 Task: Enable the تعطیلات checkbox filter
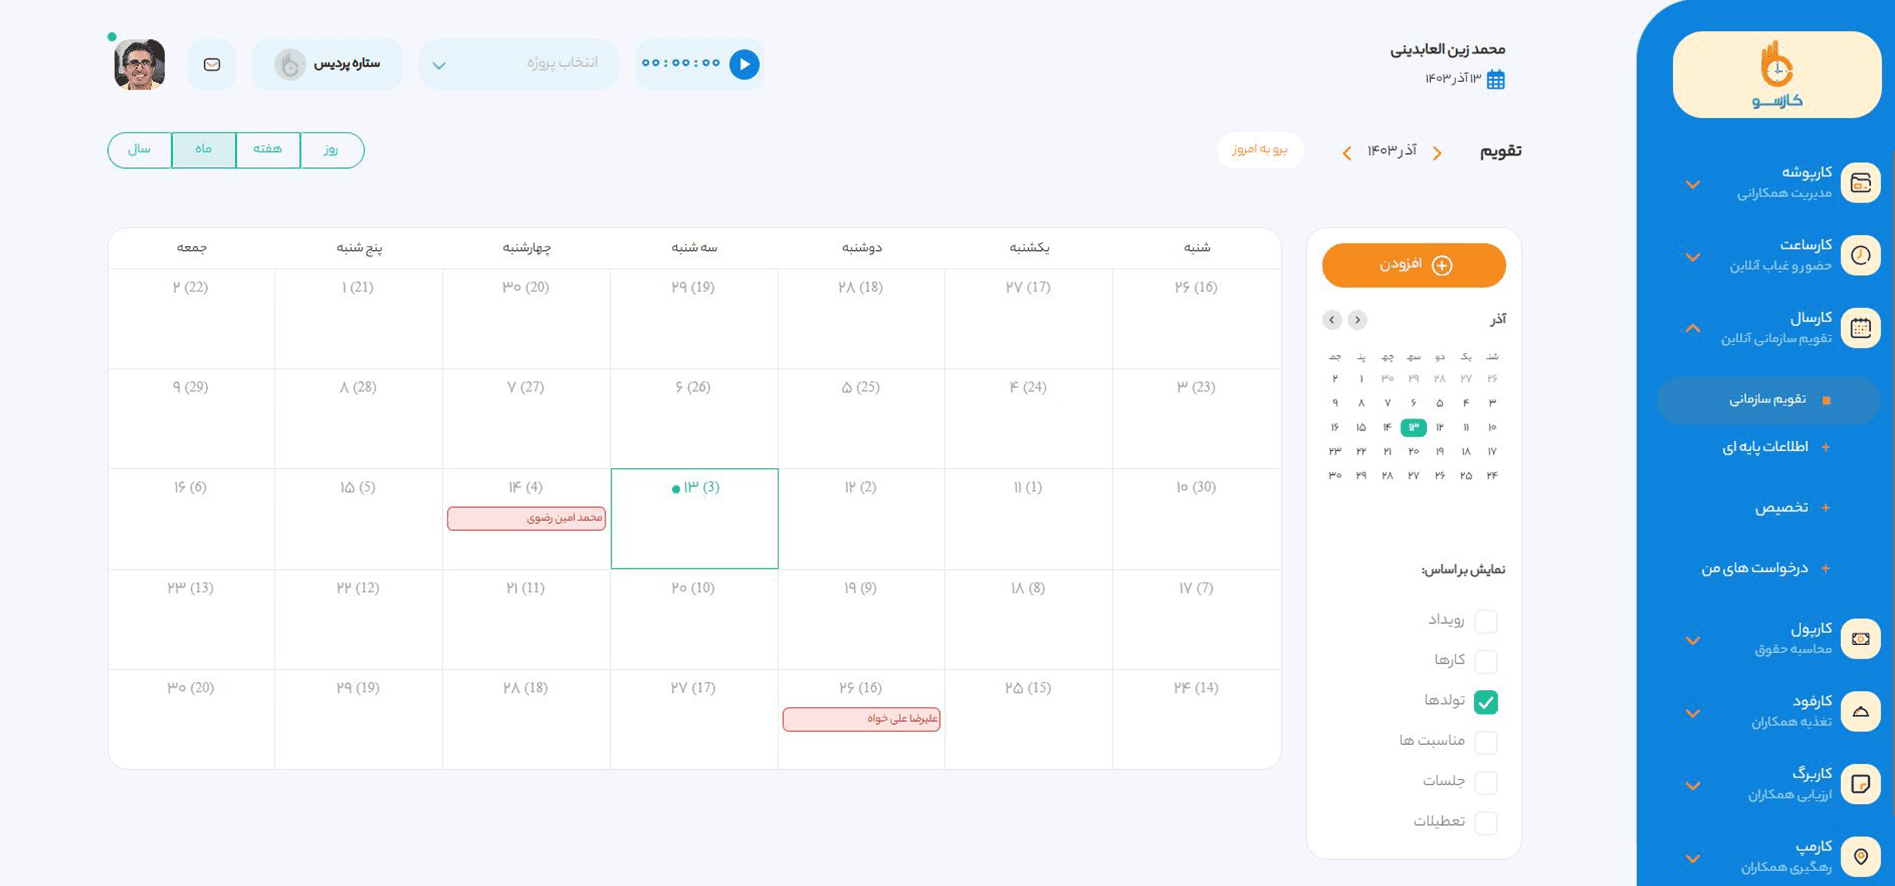pos(1486,822)
